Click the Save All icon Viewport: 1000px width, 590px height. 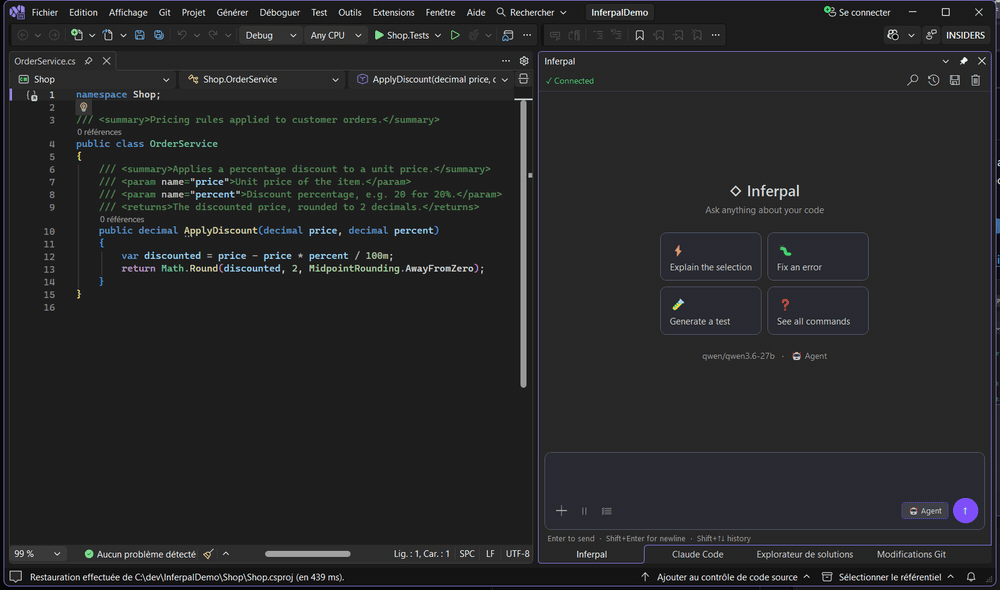[159, 35]
